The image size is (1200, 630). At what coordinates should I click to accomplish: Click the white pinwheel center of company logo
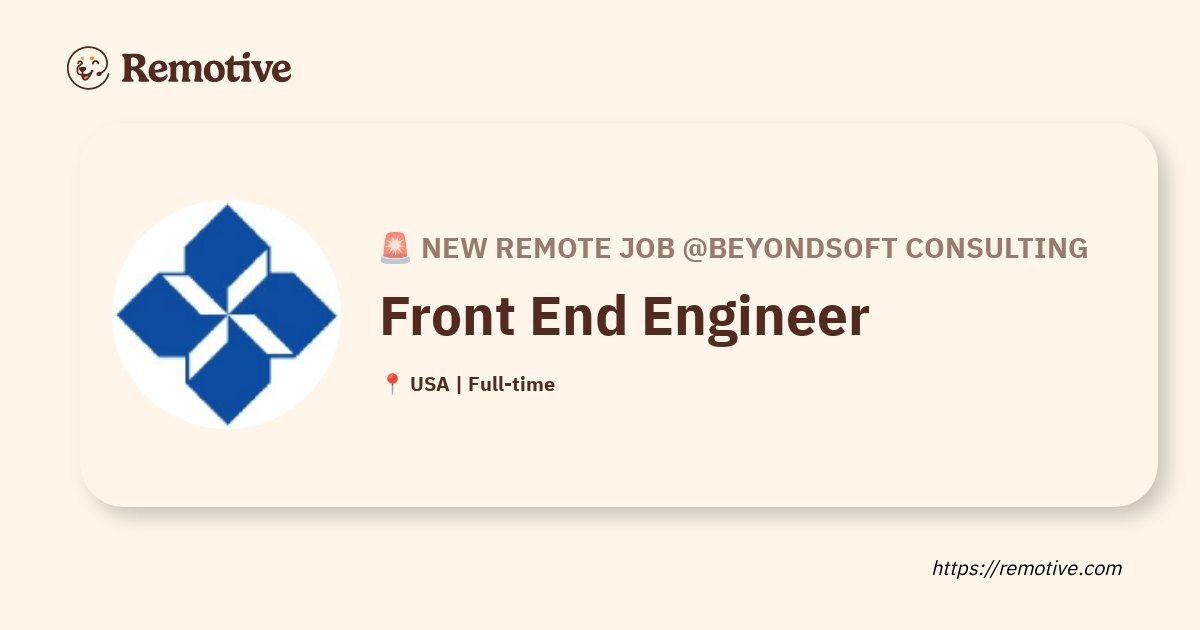[x=227, y=315]
